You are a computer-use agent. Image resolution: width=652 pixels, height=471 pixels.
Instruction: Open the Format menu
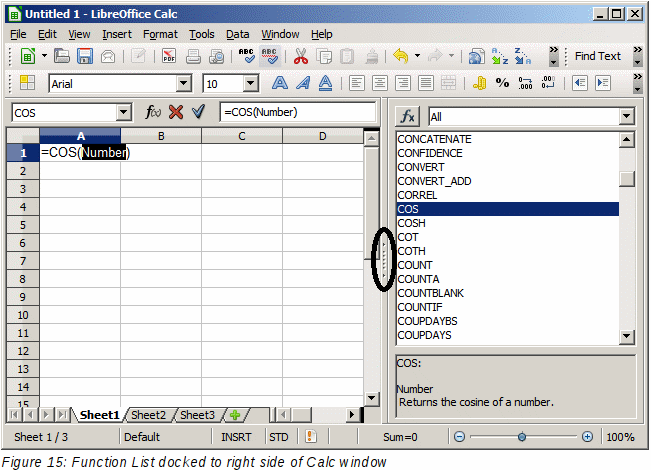click(x=160, y=34)
